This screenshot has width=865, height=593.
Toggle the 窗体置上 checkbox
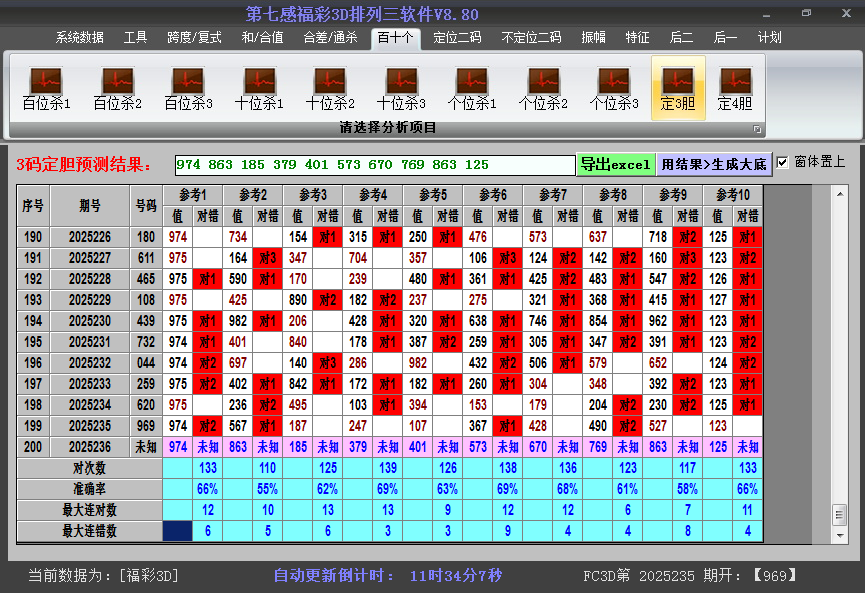(783, 163)
